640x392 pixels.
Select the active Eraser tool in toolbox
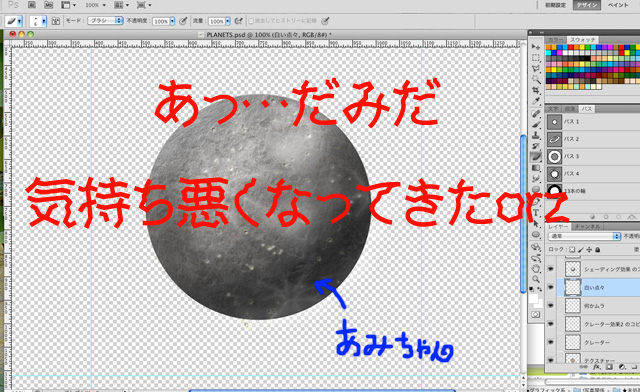(536, 156)
